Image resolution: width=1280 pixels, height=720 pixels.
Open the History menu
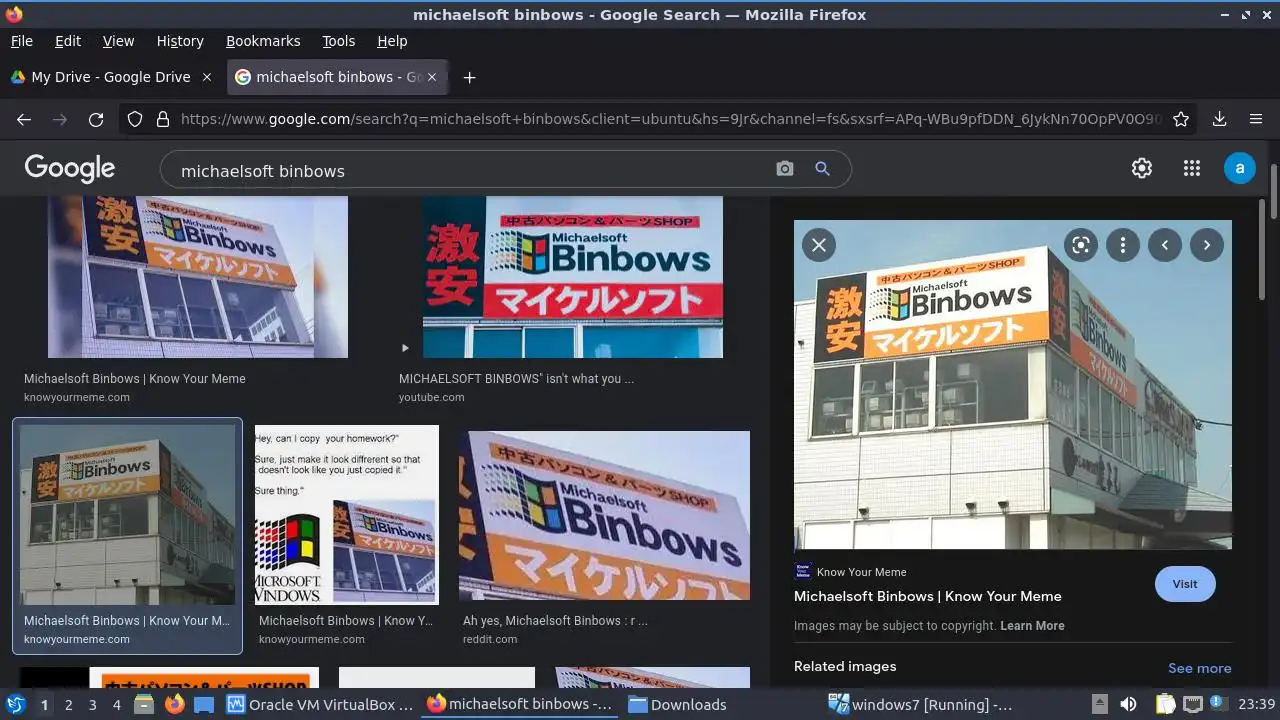pyautogui.click(x=180, y=41)
